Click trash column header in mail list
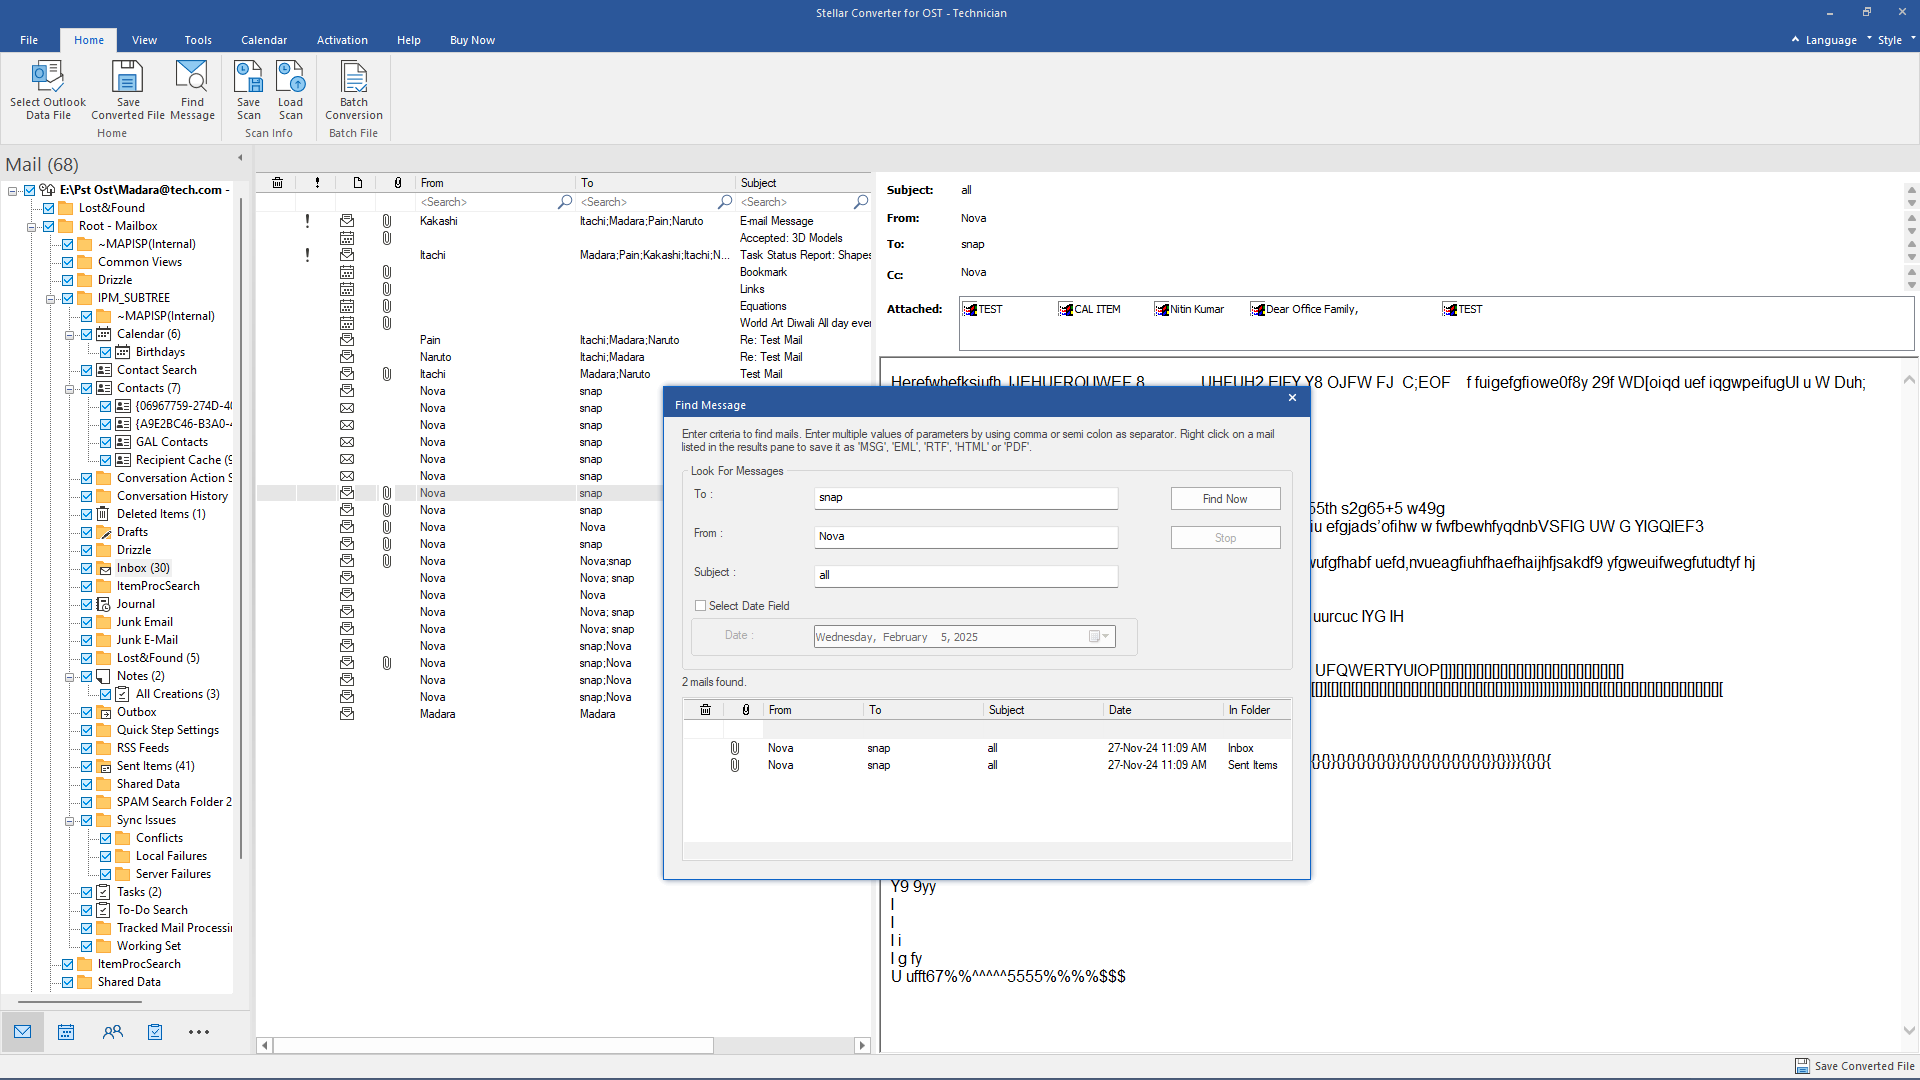This screenshot has height=1080, width=1920. pos(277,183)
